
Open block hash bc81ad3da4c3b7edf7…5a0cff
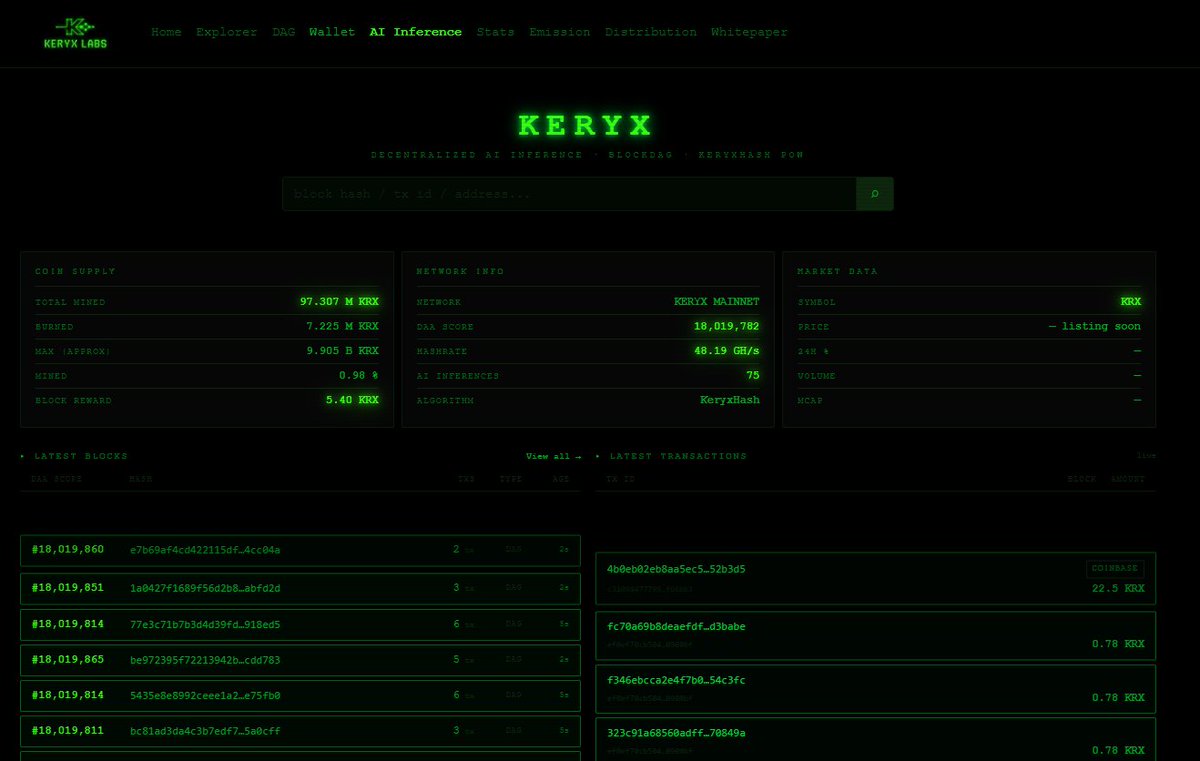[x=205, y=731]
